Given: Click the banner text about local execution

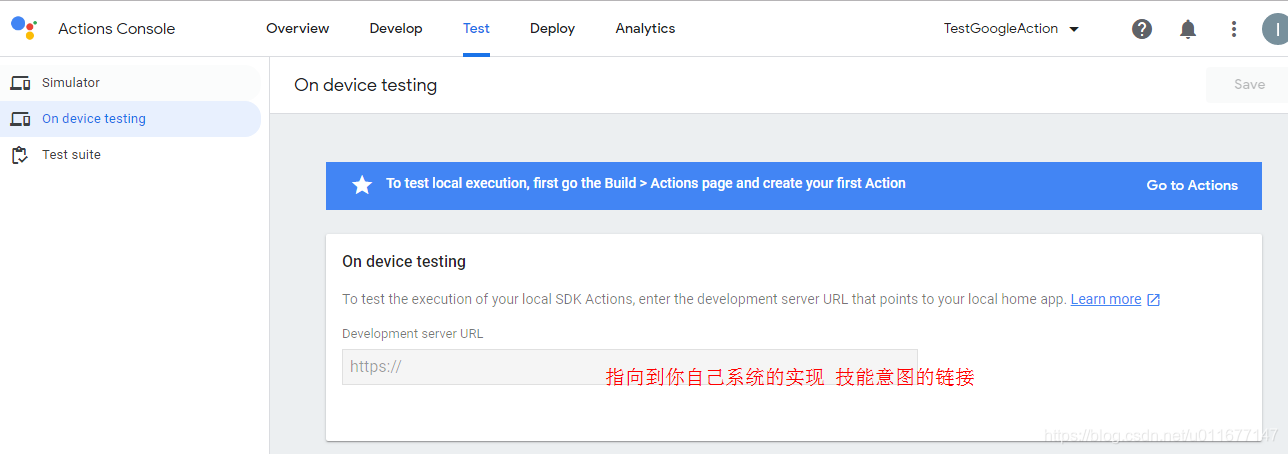Looking at the screenshot, I should click(646, 184).
